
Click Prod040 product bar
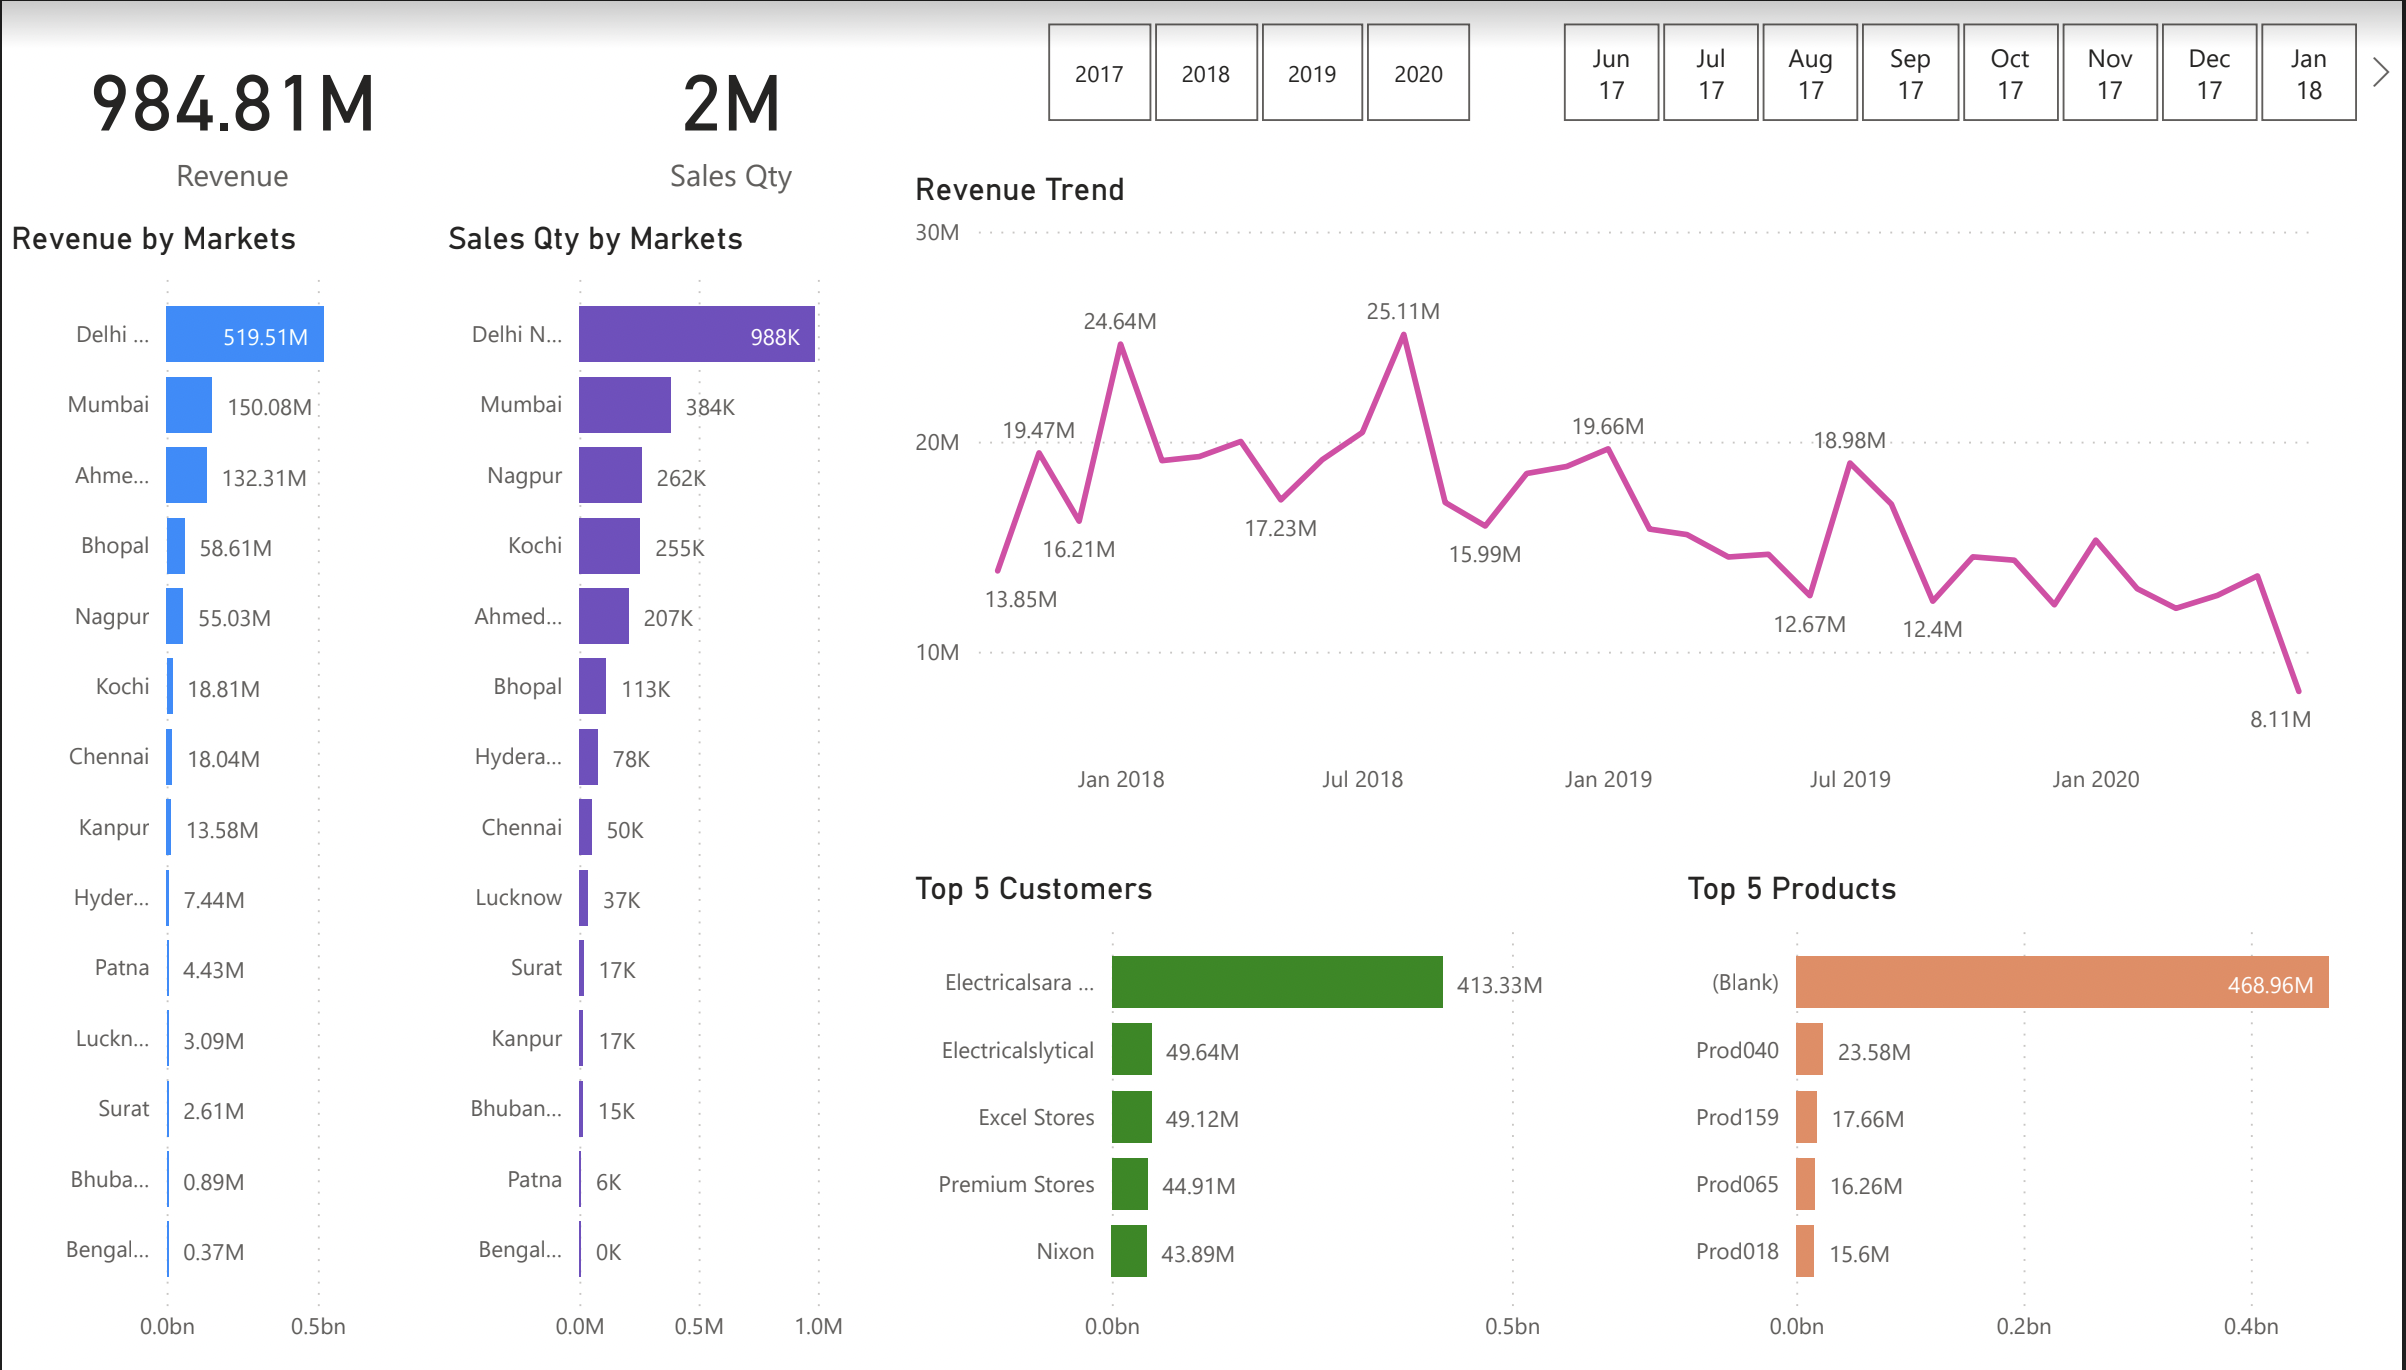coord(1809,1049)
